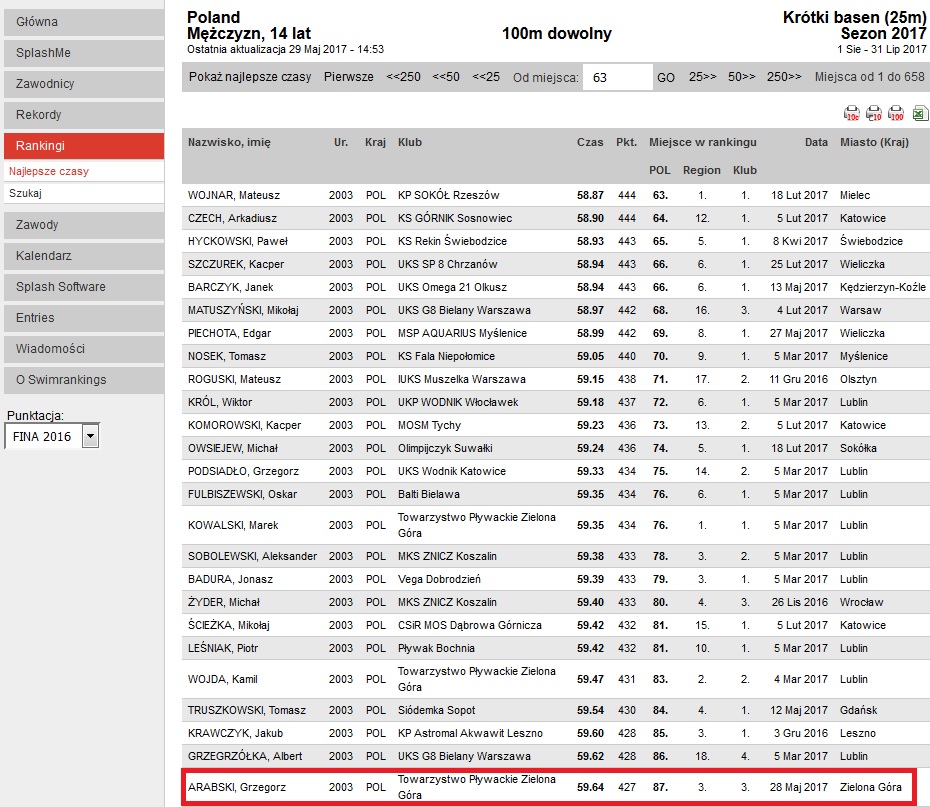This screenshot has width=930, height=807.
Task: Open meet city Wrocław
Action: pyautogui.click(x=861, y=602)
